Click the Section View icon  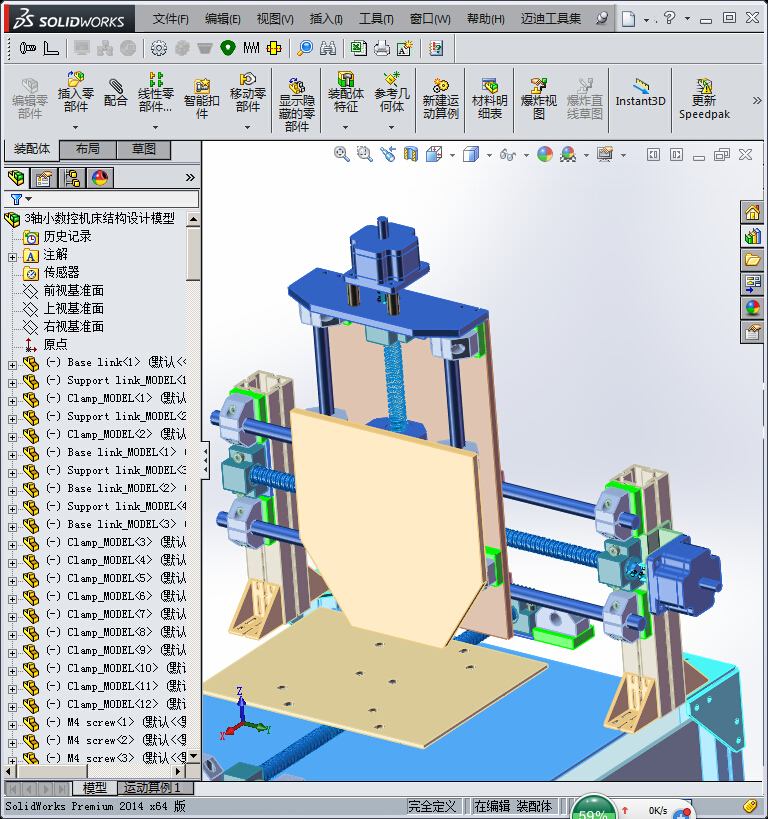tap(411, 154)
